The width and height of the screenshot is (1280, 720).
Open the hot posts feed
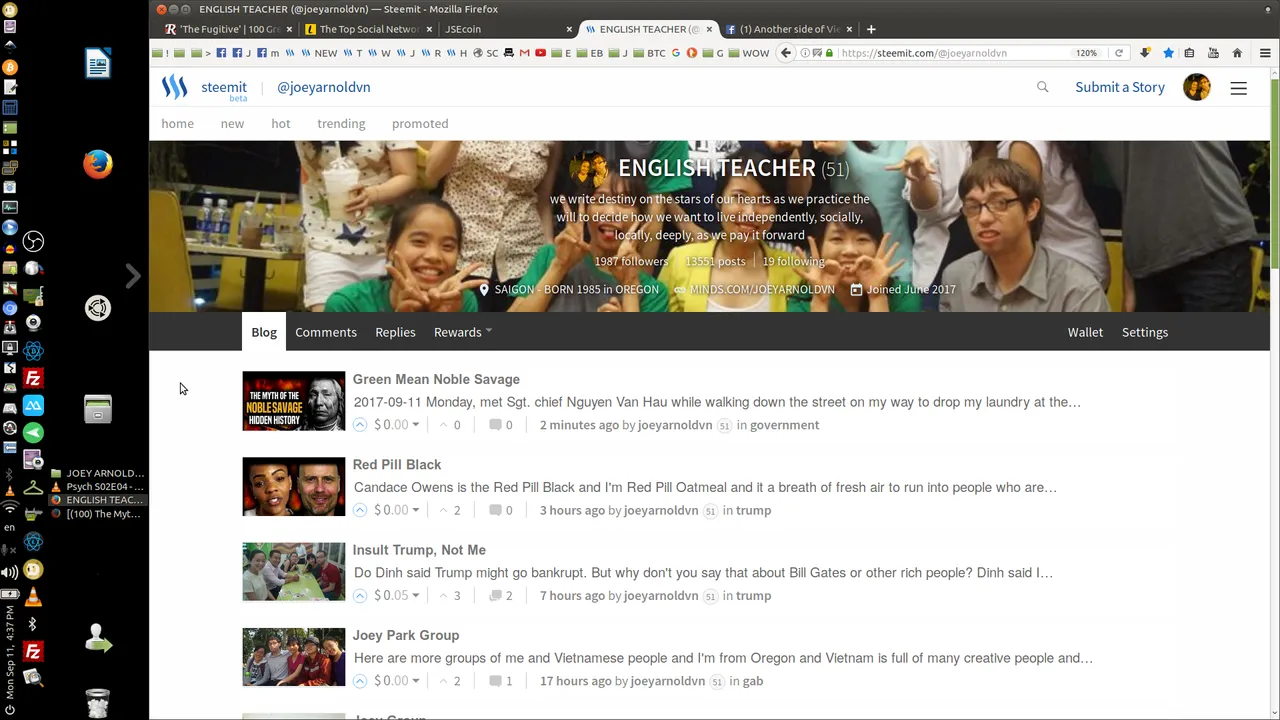(281, 124)
